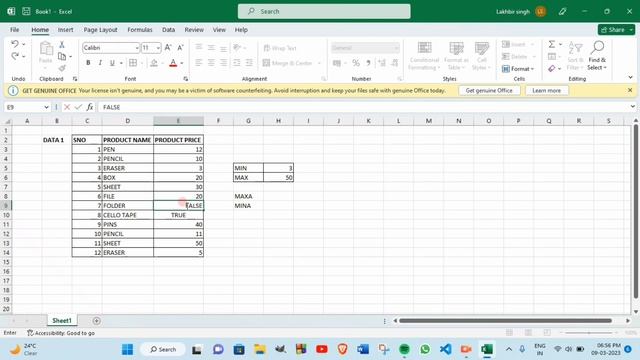640x360 pixels.
Task: Toggle Italic formatting
Action: pyautogui.click(x=100, y=63)
